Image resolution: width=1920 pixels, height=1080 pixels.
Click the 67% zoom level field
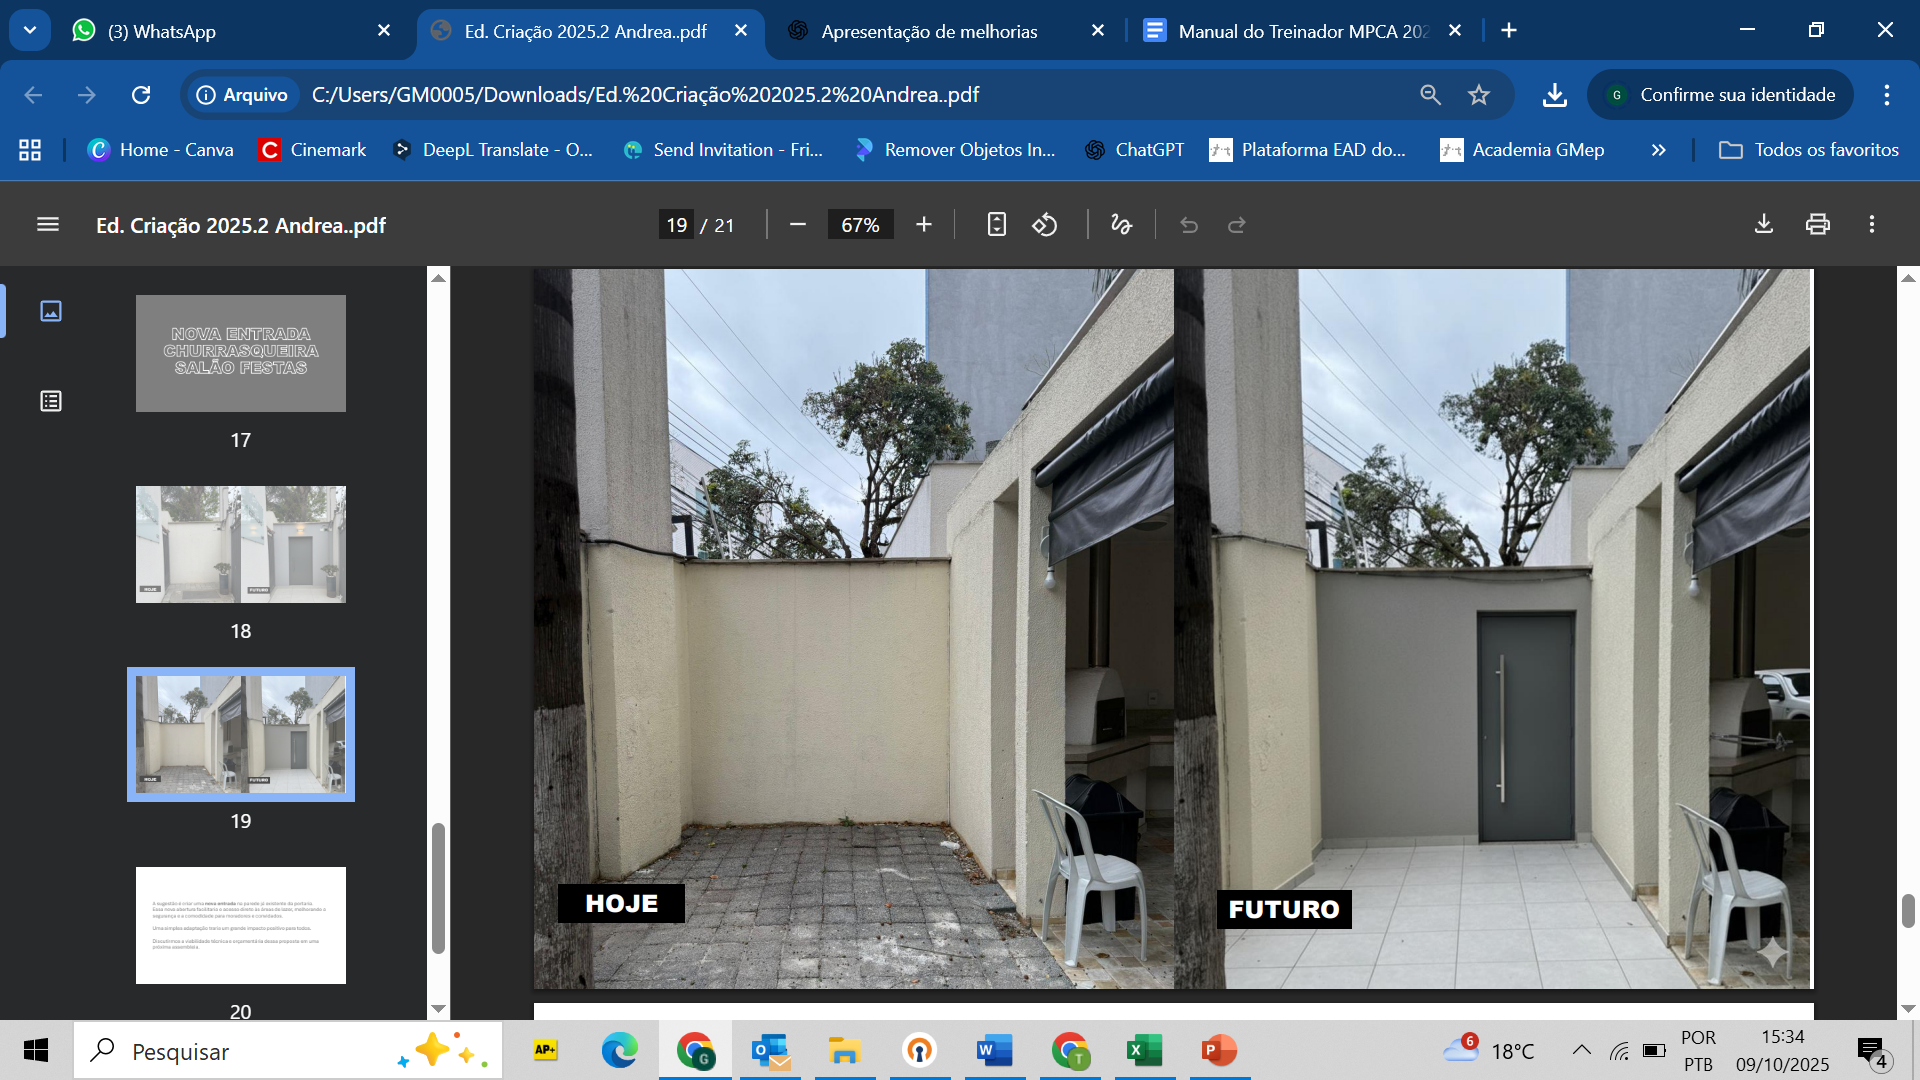(860, 225)
